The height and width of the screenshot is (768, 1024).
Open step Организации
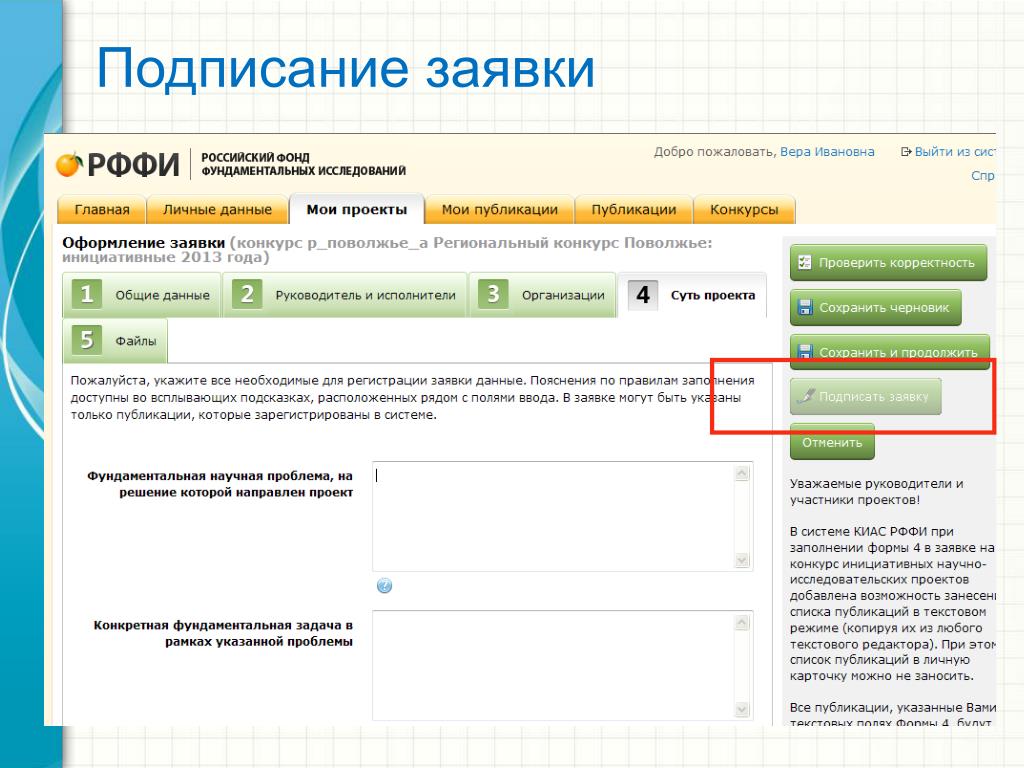(543, 295)
